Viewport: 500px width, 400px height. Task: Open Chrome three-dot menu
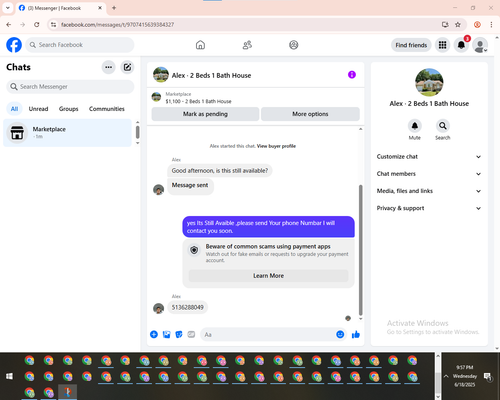coord(491,25)
